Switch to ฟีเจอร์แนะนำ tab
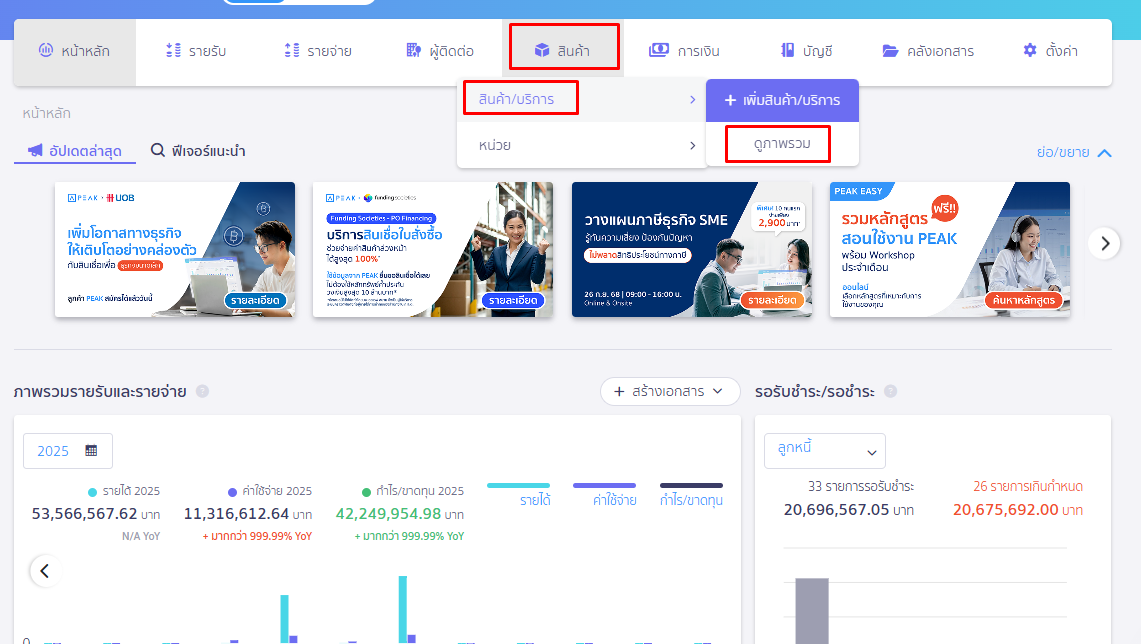 pos(198,151)
